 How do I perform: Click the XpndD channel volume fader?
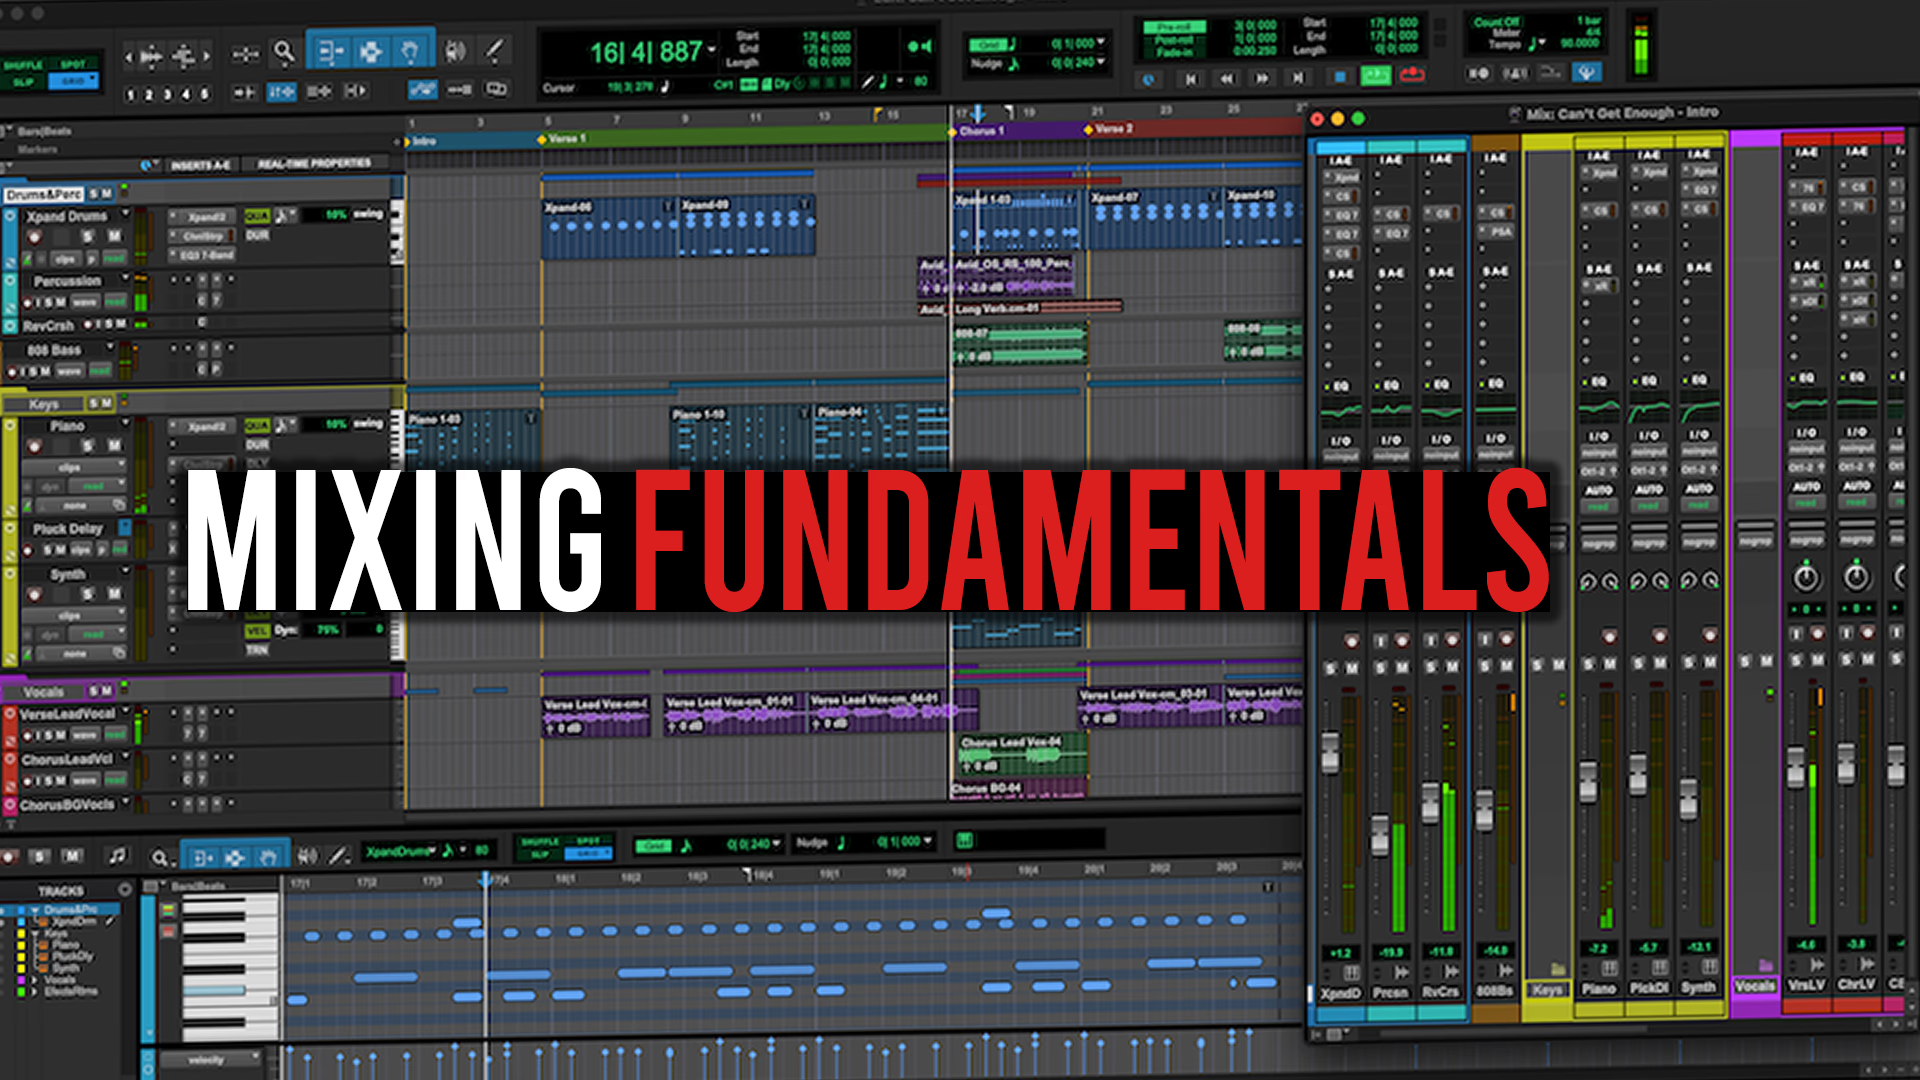pos(1330,753)
